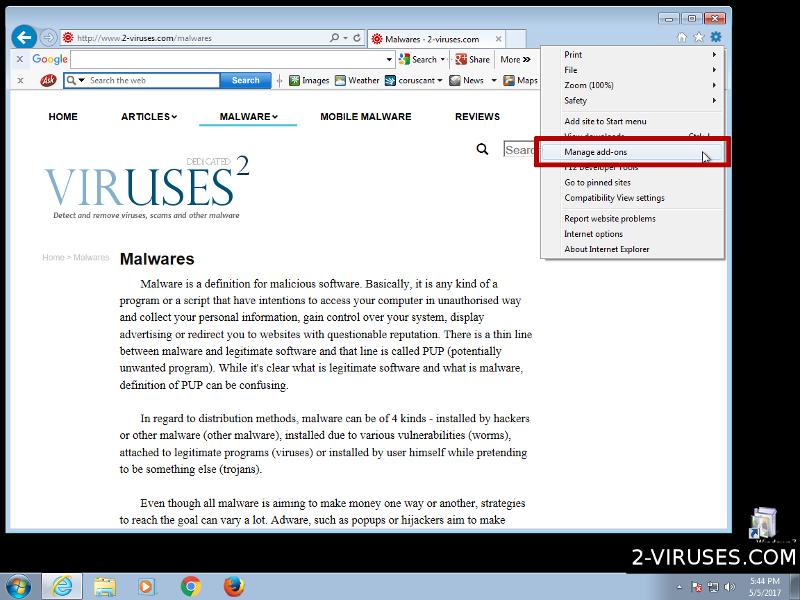Click News on the Ask toolbar
800x600 pixels.
pos(466,80)
